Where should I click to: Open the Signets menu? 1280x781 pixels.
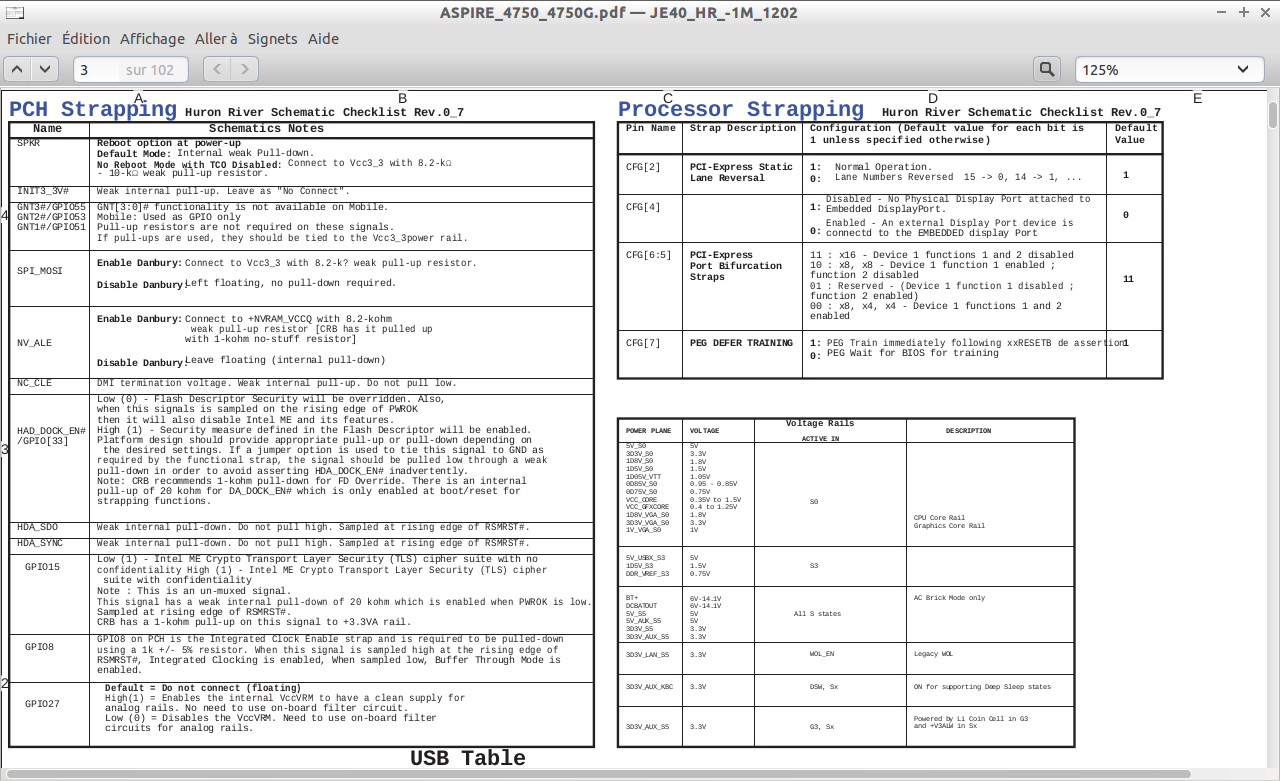(272, 39)
